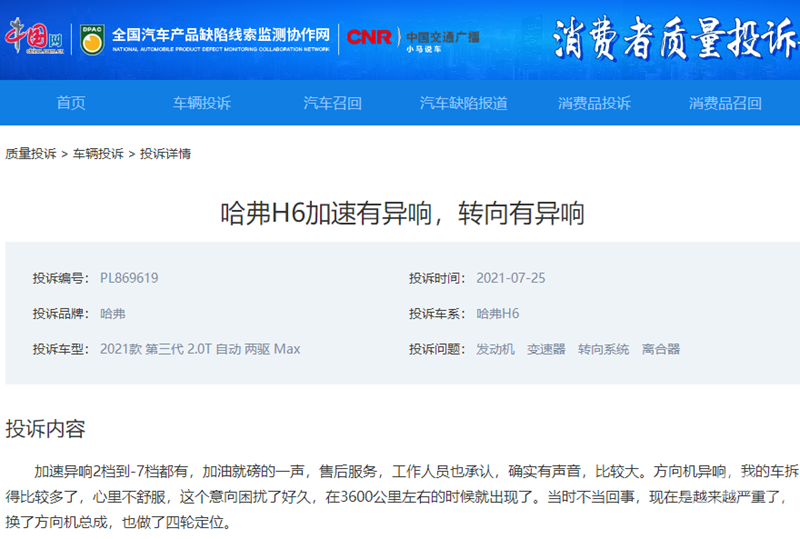Viewport: 800px width, 539px height.
Task: Click the 发动机 problem tag
Action: click(495, 349)
